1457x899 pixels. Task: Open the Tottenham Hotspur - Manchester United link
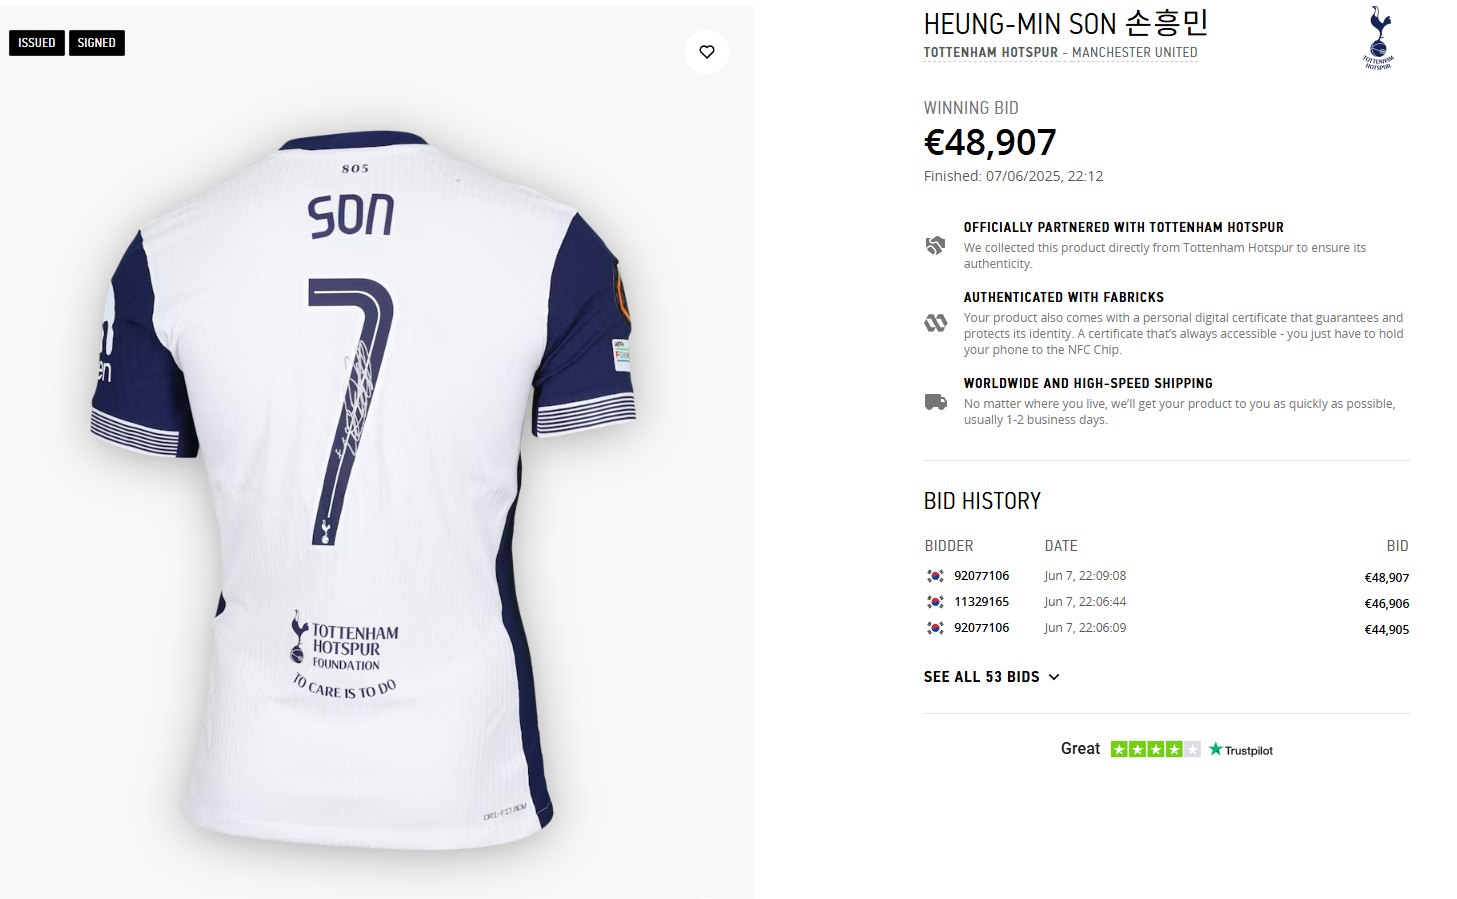(1060, 52)
